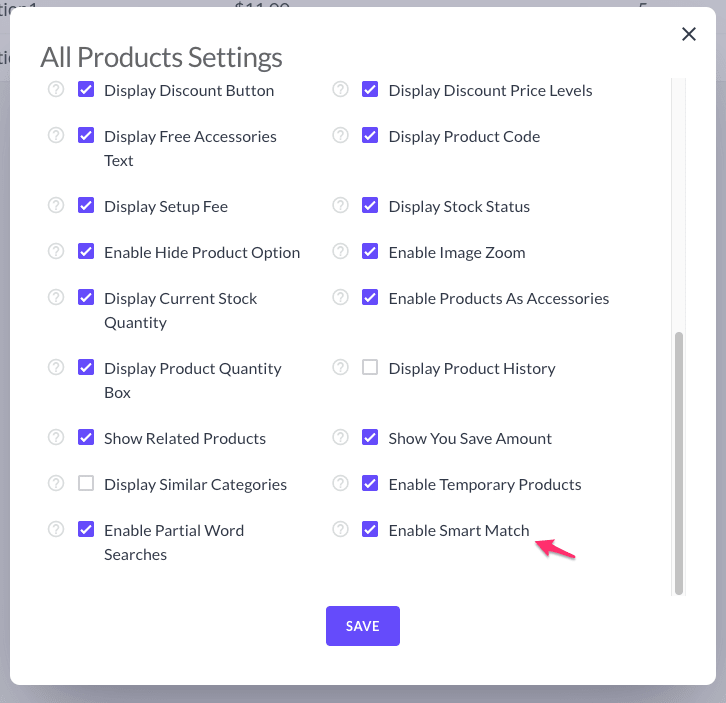
Task: Show help for Enable Temporary Products
Action: pos(340,484)
